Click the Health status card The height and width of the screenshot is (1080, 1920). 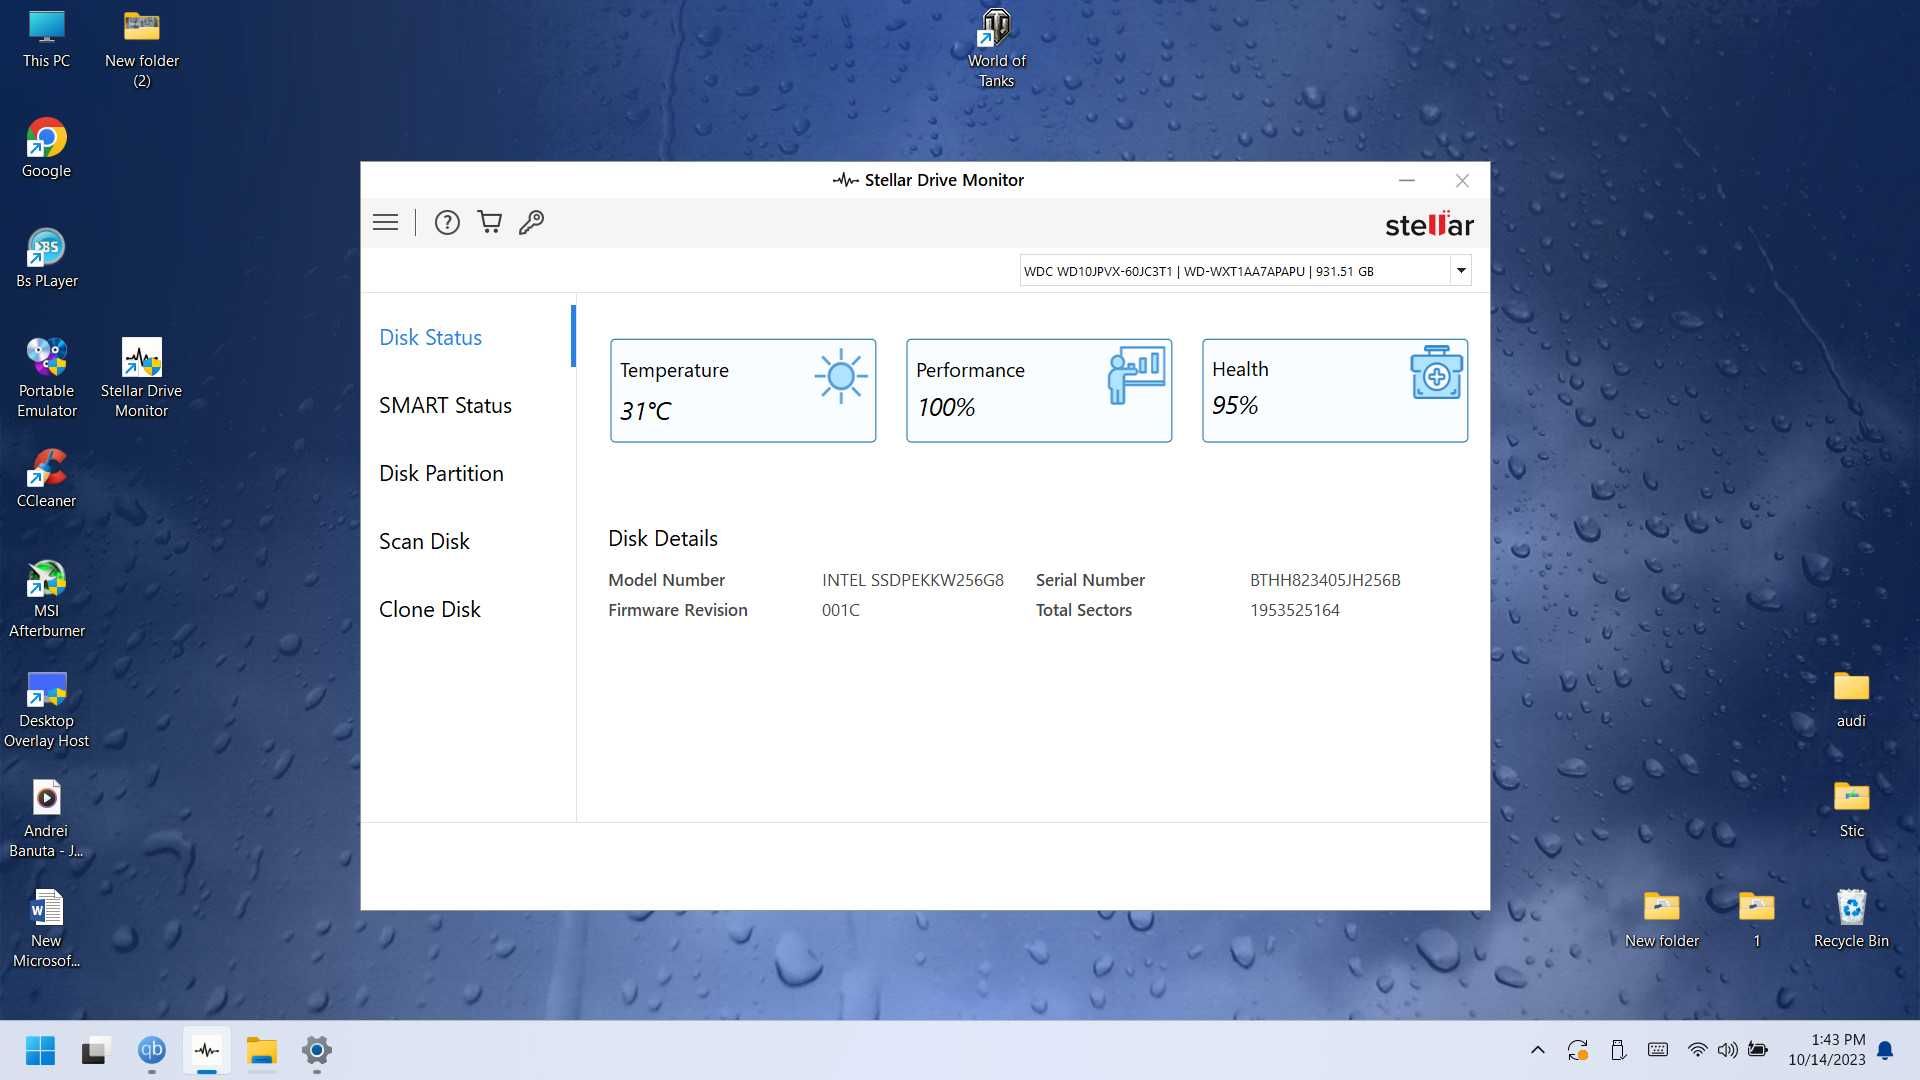[1335, 389]
